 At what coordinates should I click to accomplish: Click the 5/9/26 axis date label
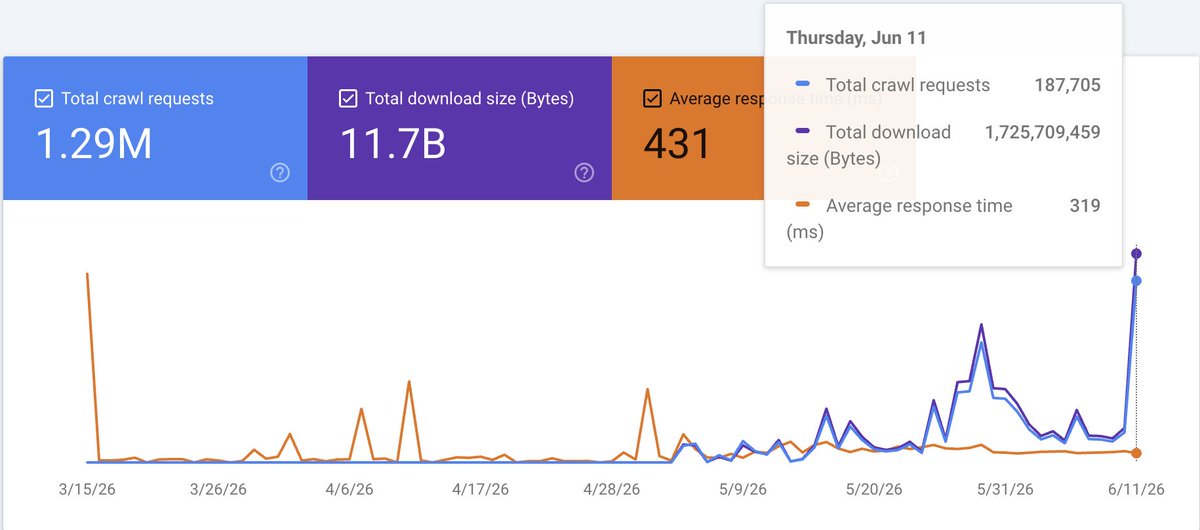click(x=743, y=490)
